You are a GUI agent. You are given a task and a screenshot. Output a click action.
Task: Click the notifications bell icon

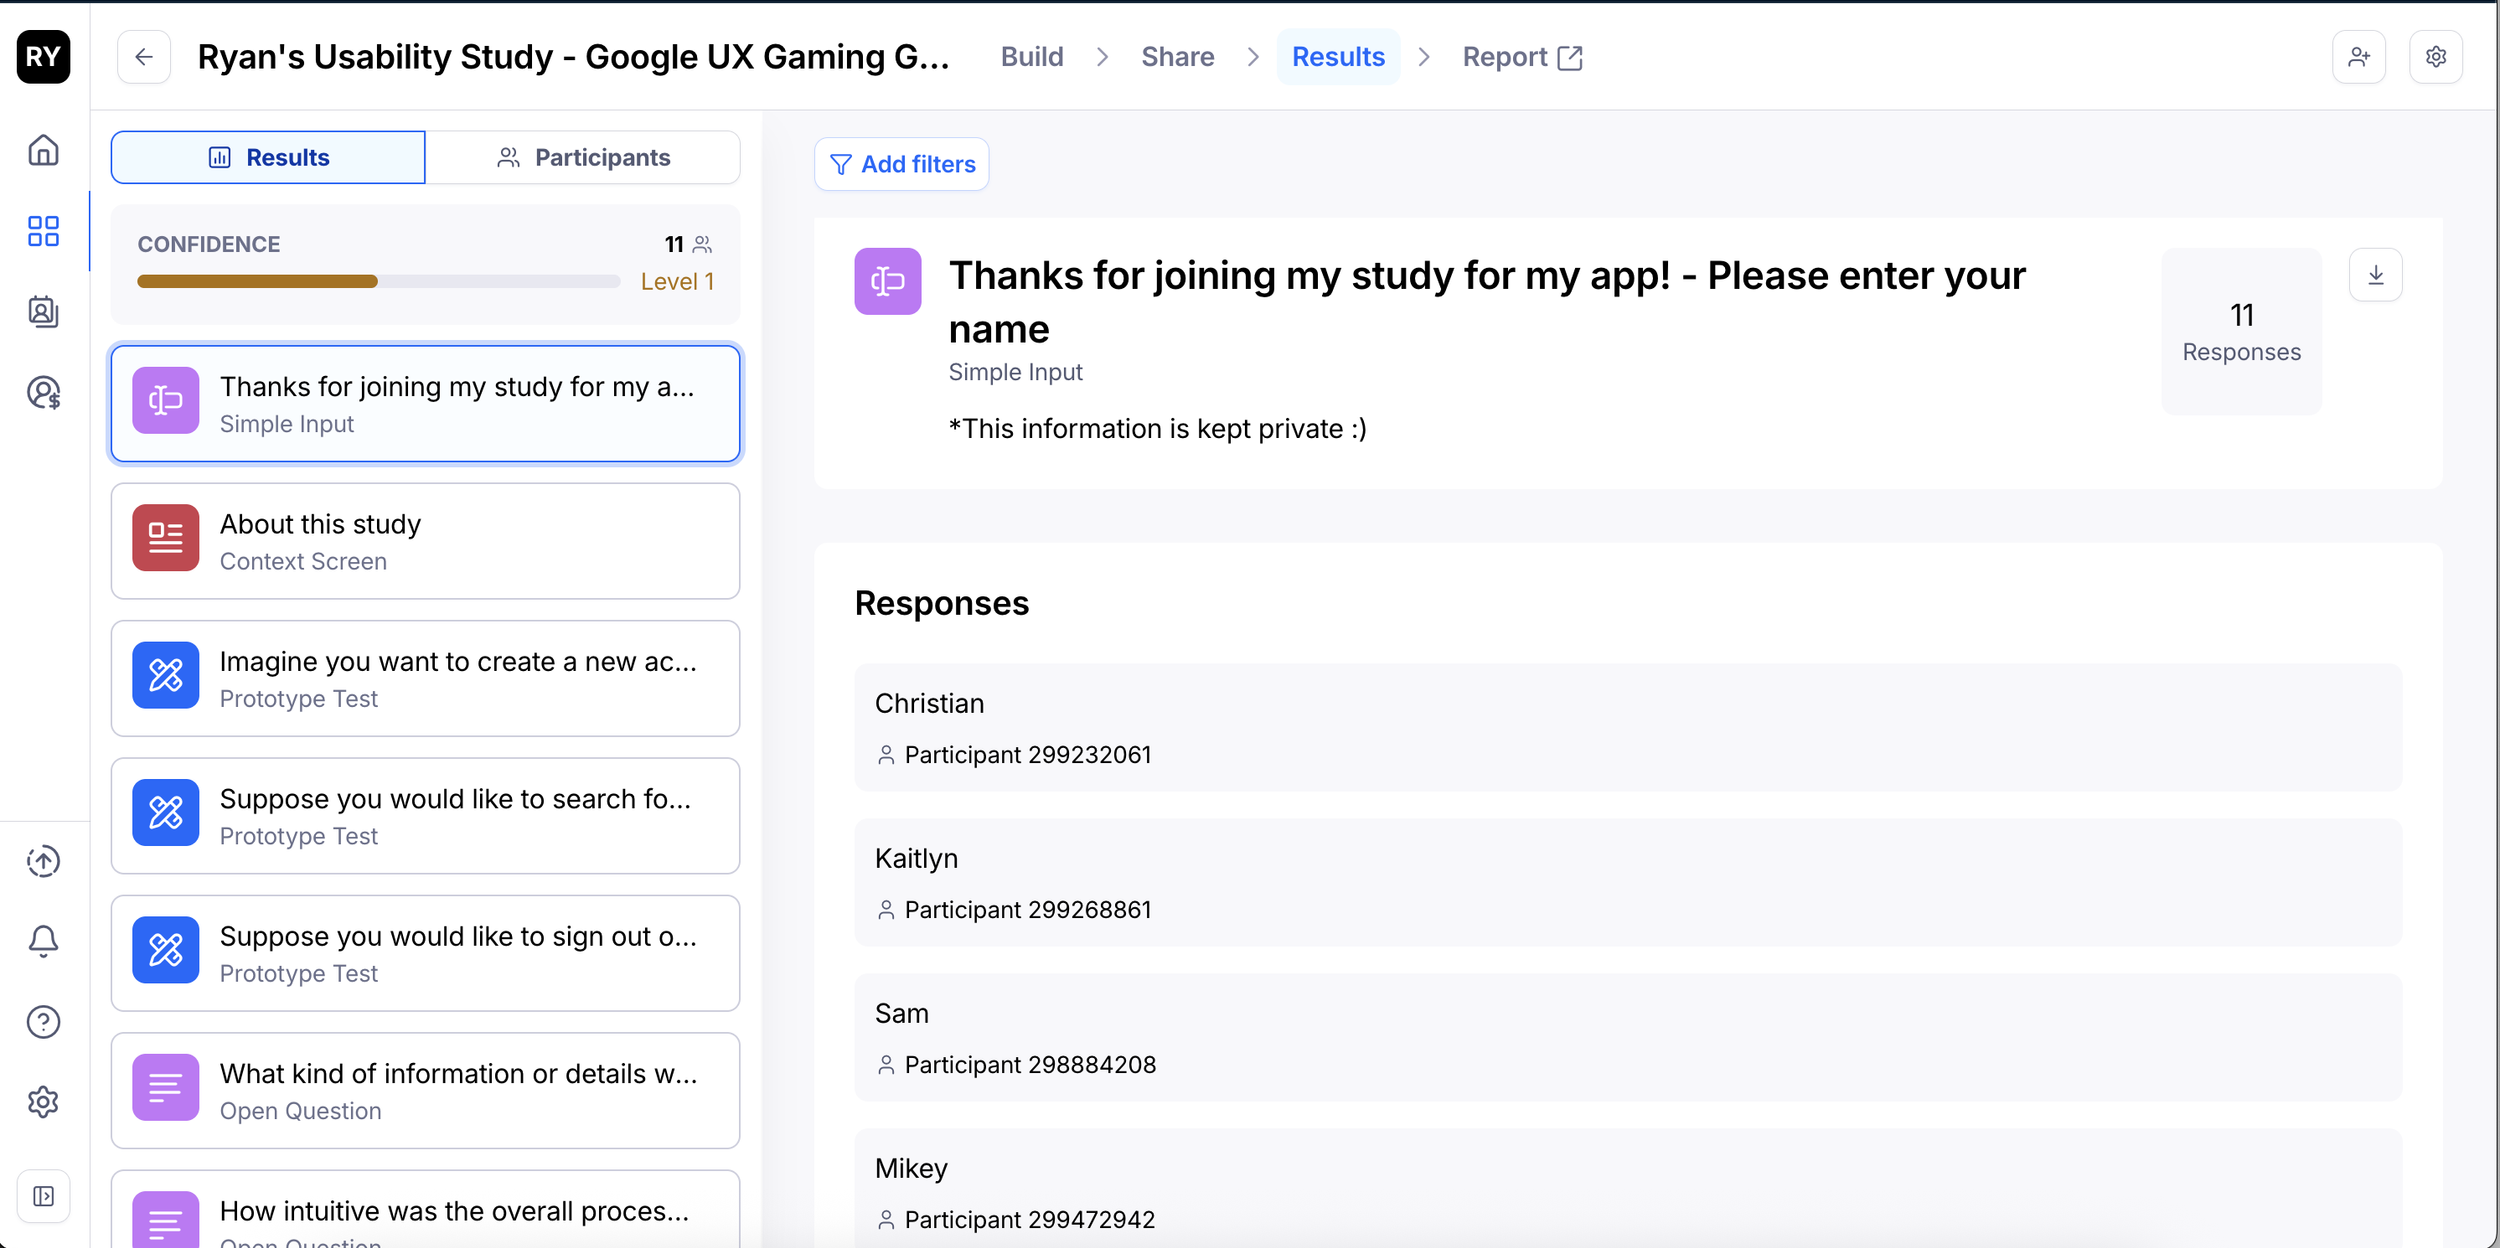click(43, 941)
